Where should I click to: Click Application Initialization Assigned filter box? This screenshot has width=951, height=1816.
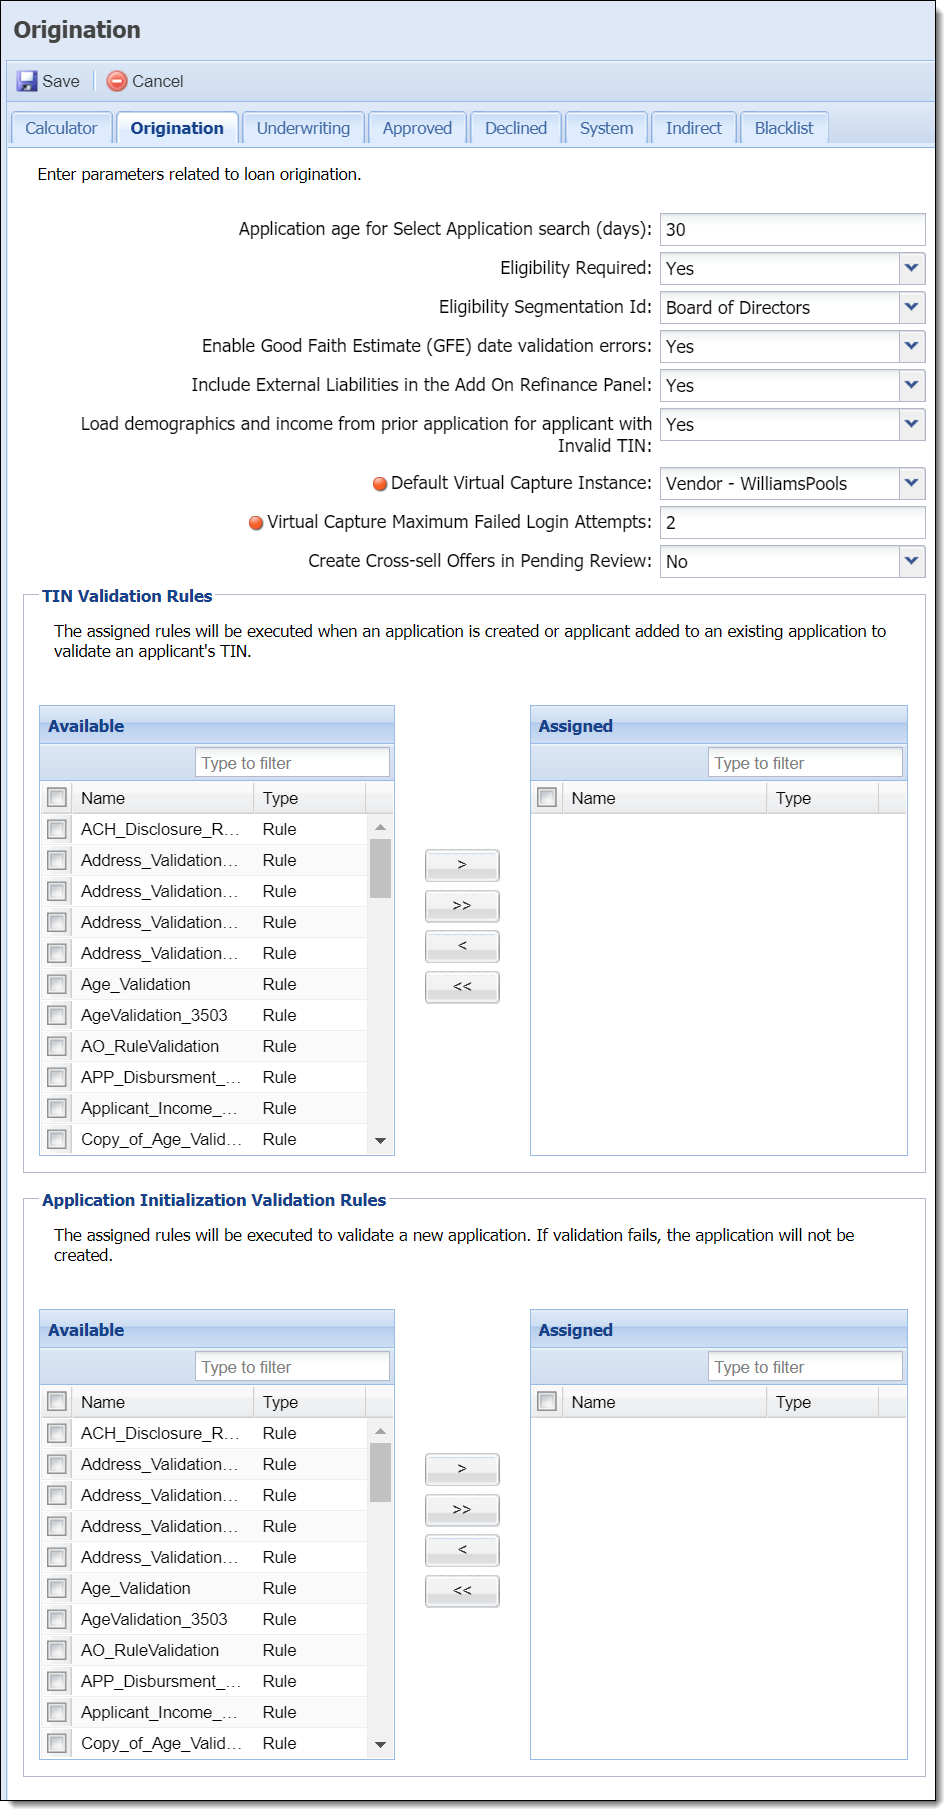click(x=805, y=1367)
